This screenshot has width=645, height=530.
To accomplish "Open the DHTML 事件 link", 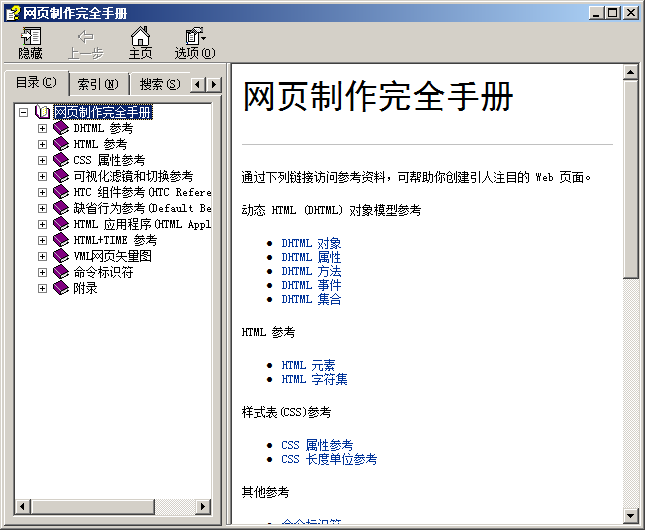I will tap(311, 285).
